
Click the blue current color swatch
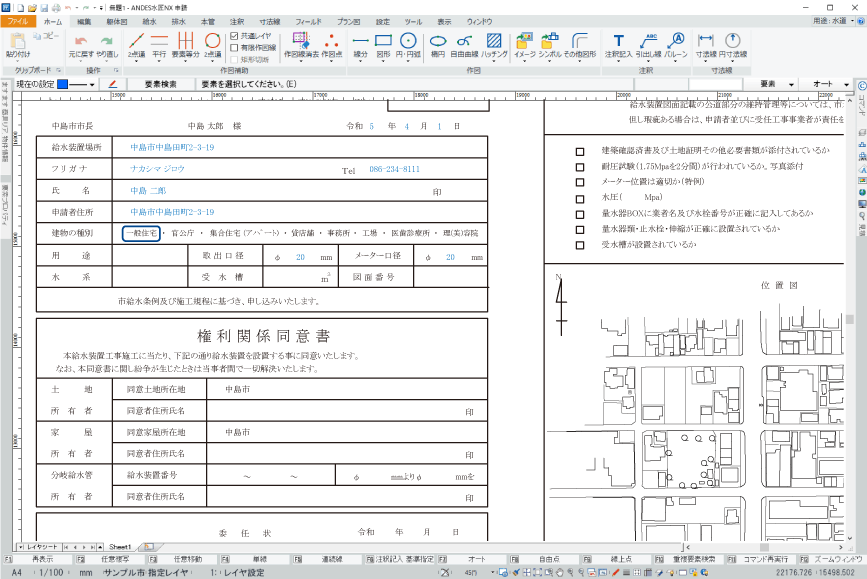63,85
